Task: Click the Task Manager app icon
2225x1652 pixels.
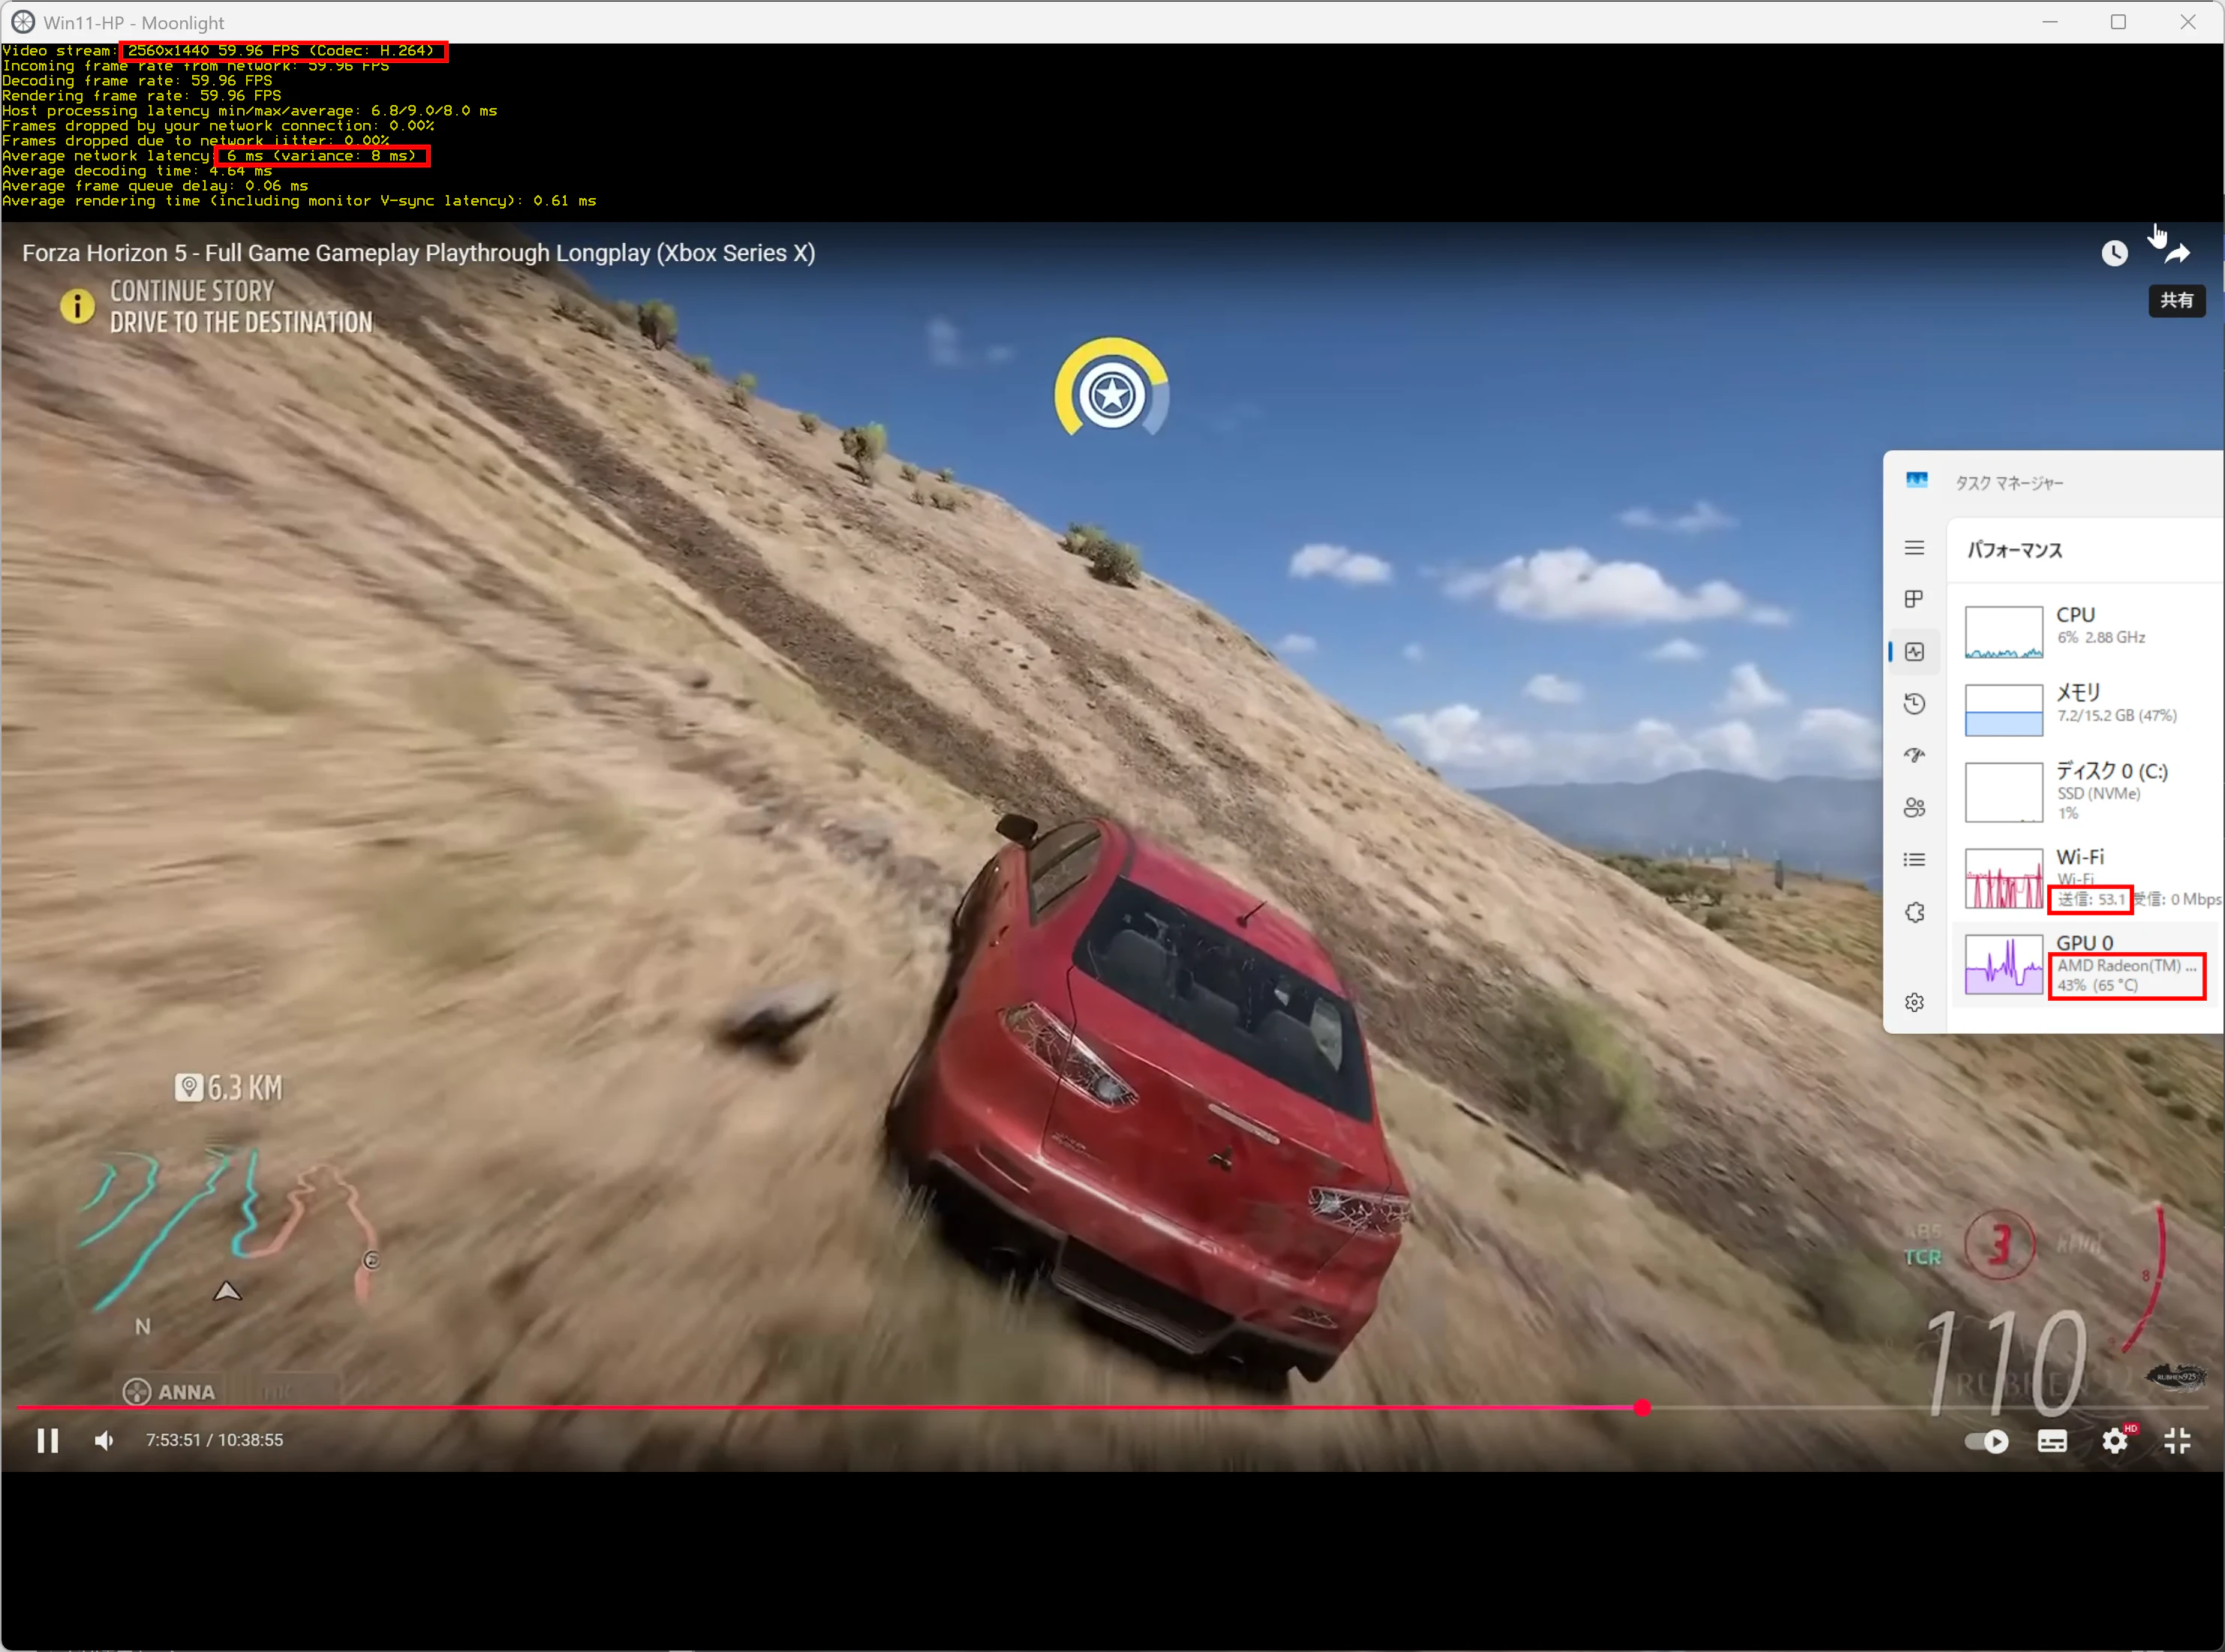Action: [1916, 481]
